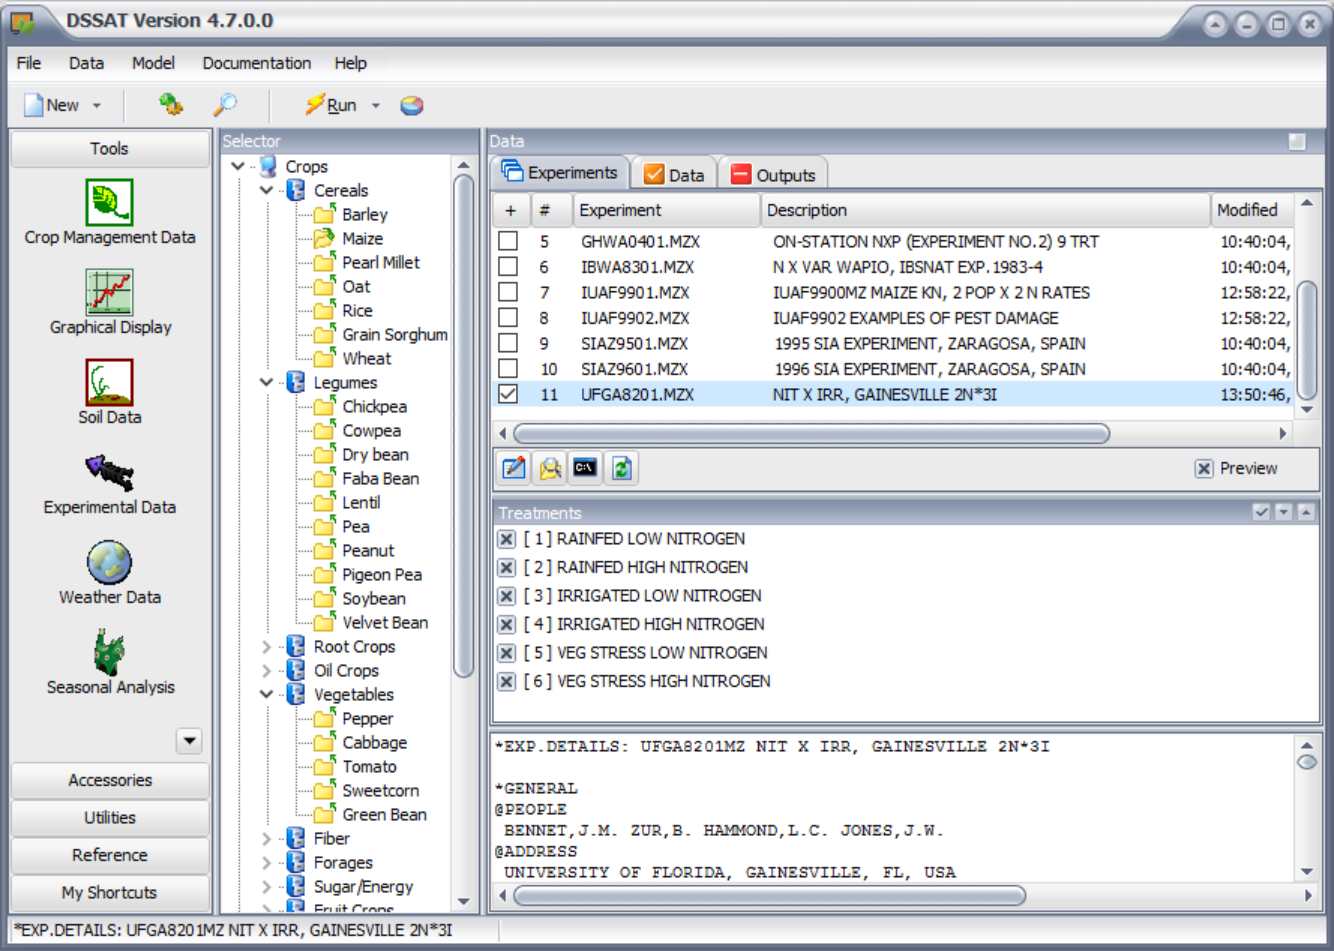Open the Accessories panel section
Image resolution: width=1334 pixels, height=951 pixels.
point(110,780)
